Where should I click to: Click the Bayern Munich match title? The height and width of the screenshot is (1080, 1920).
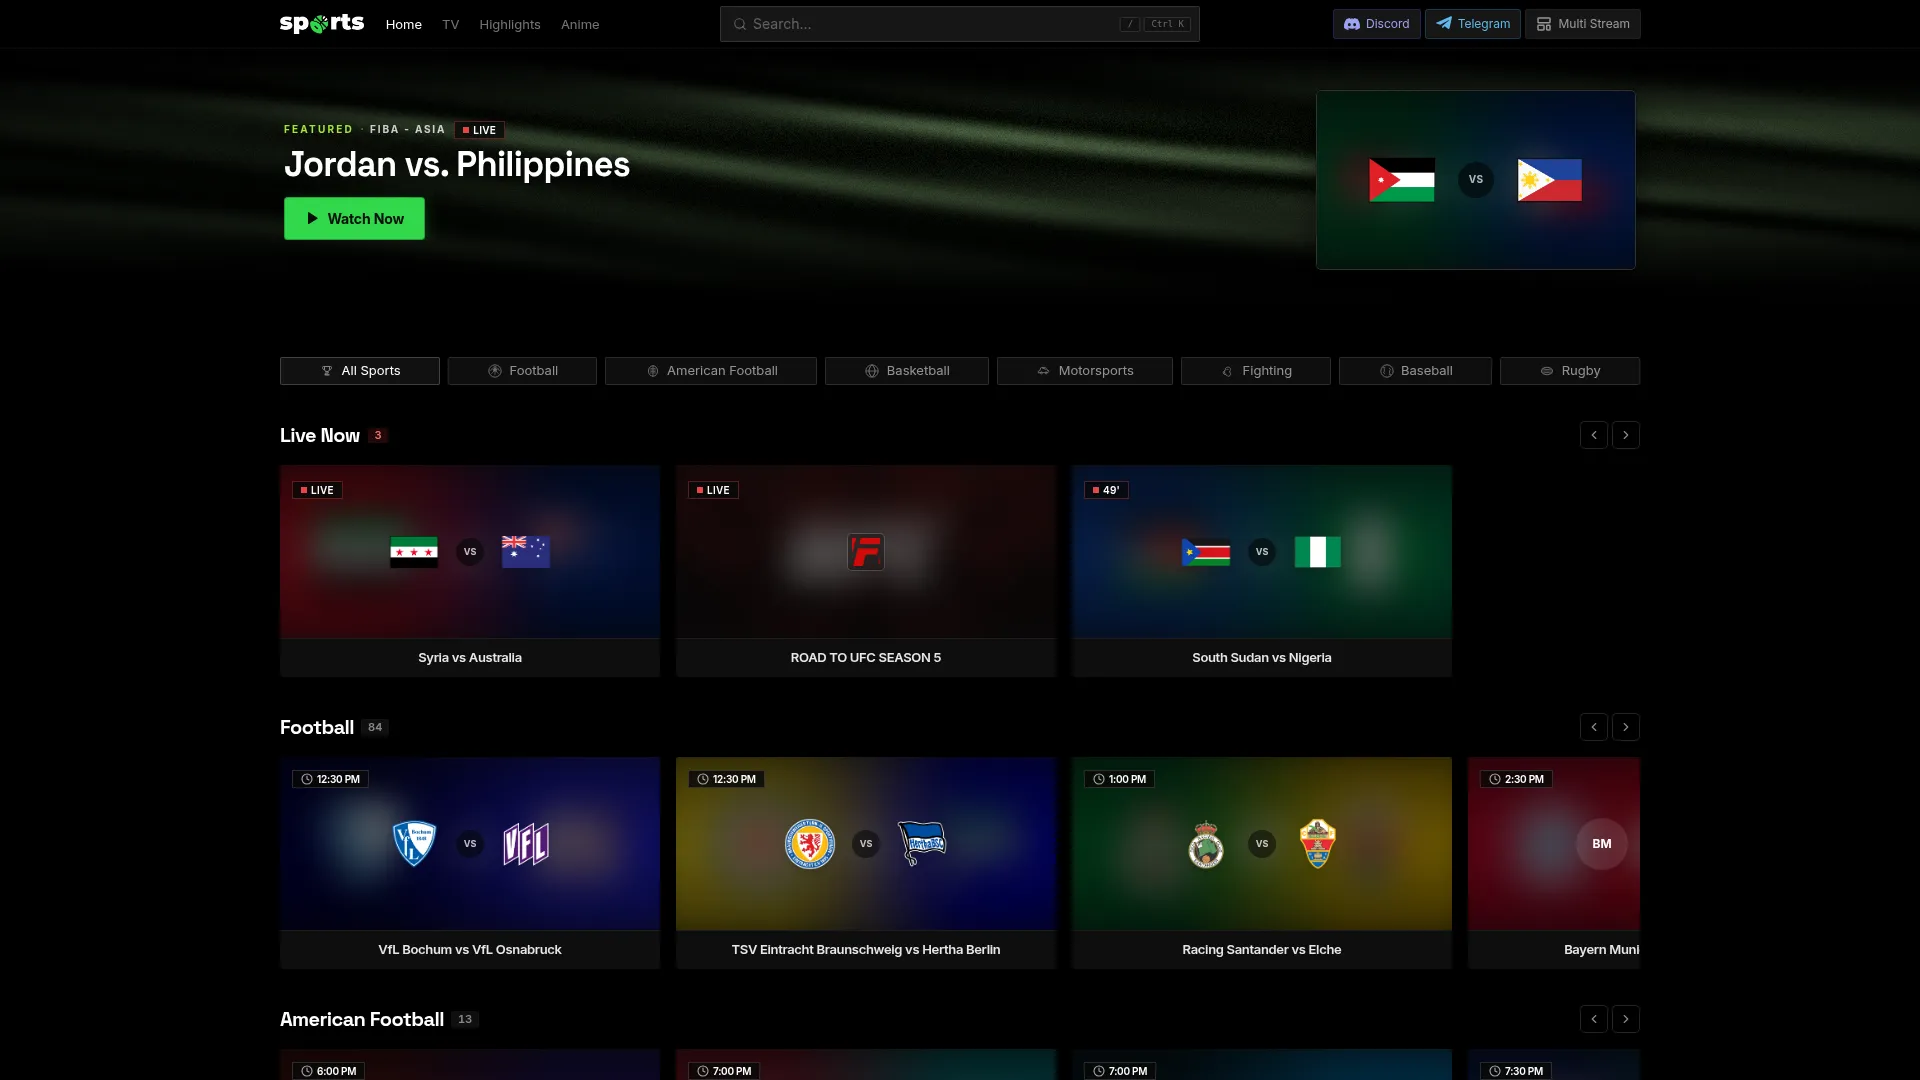tap(1602, 950)
